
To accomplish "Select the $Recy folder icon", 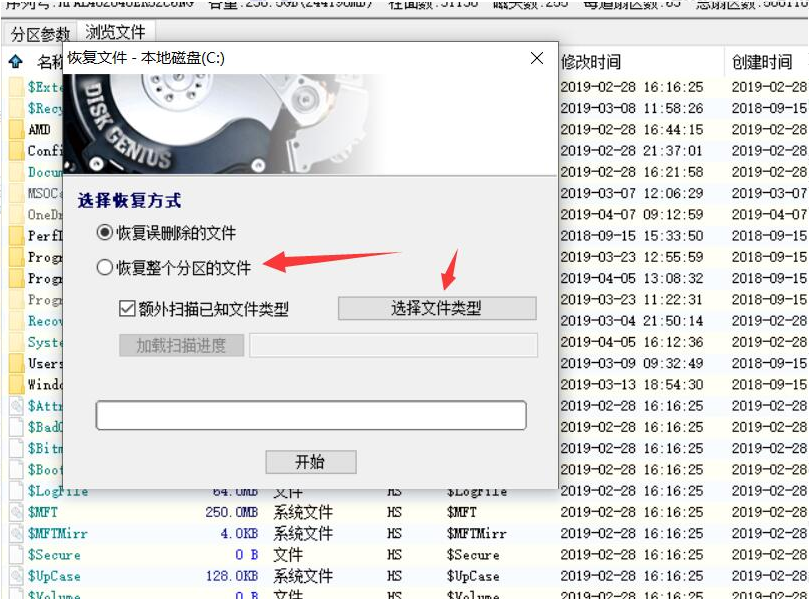I will point(17,108).
